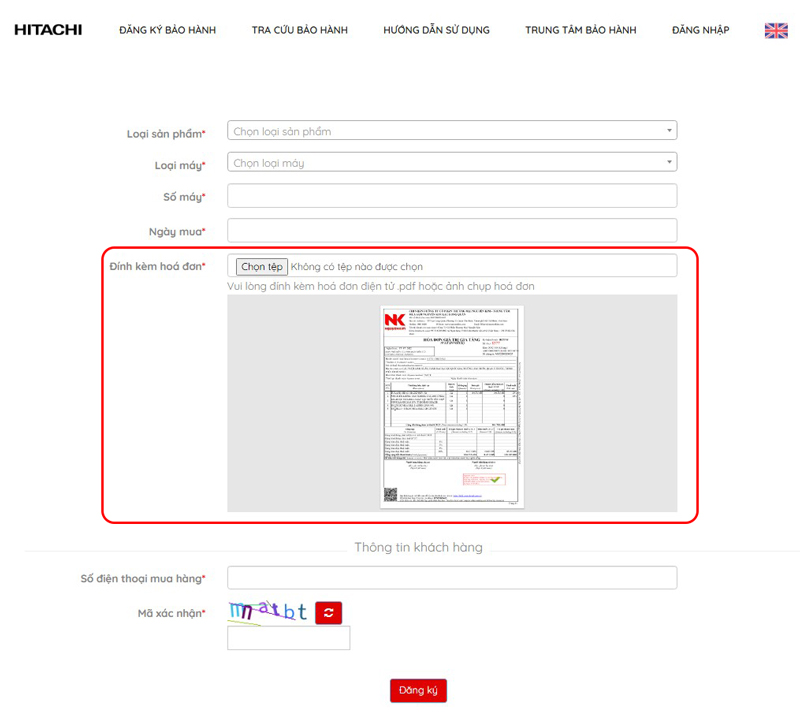
Task: Focus the Số máy input field
Action: 452,196
